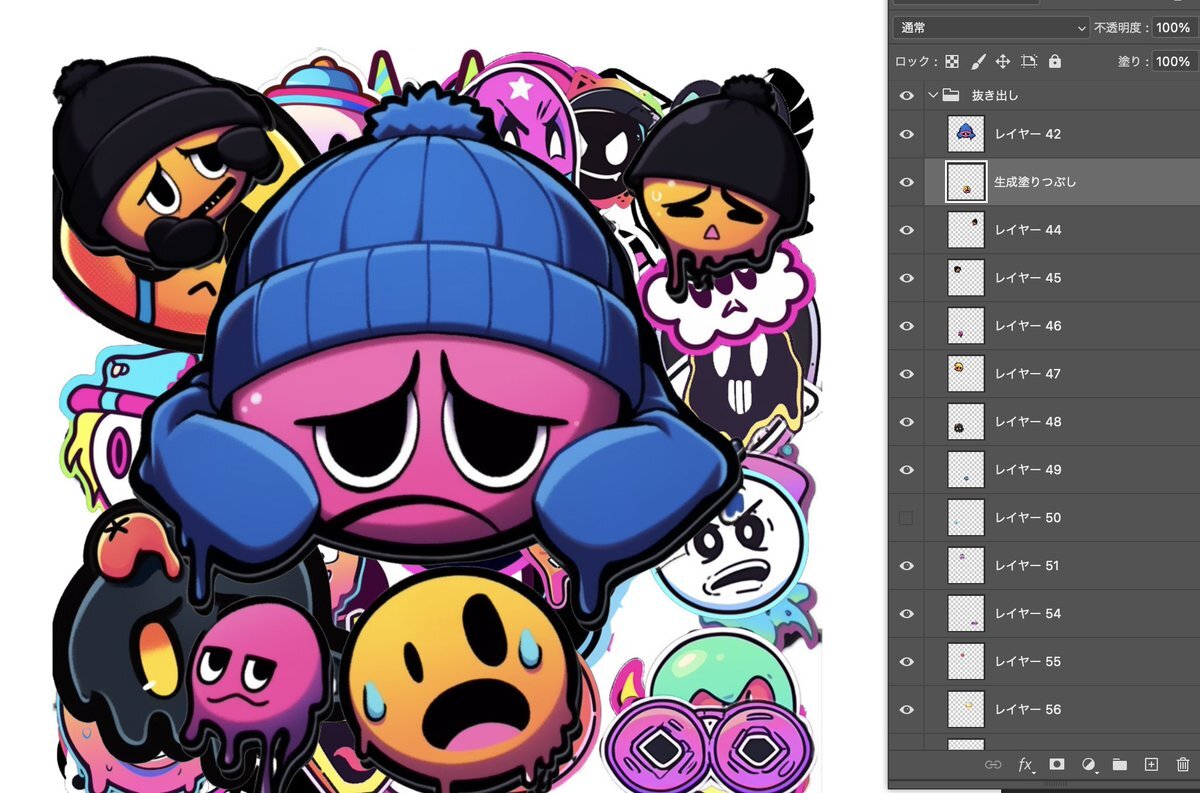Select the layer named レイヤー 46
Screen dimensions: 1200x793
tap(1028, 326)
